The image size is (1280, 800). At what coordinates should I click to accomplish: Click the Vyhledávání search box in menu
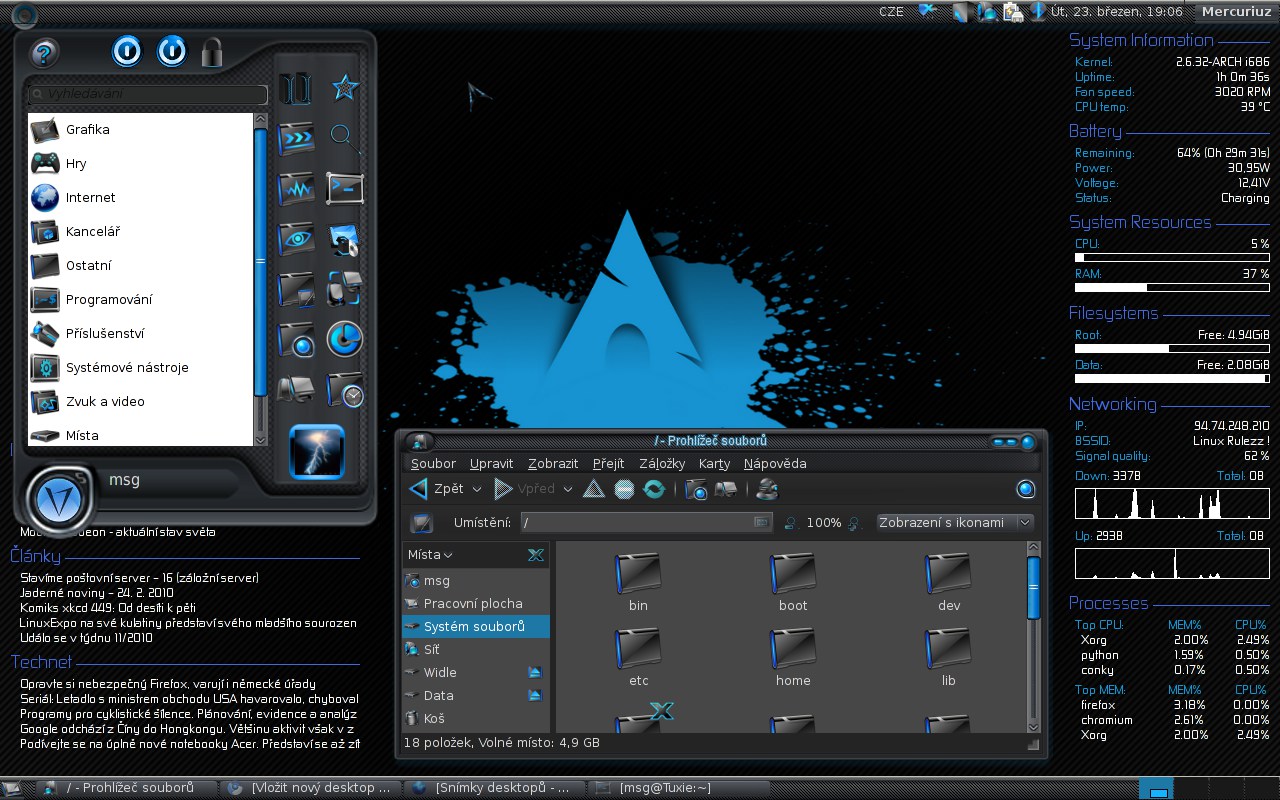[148, 94]
